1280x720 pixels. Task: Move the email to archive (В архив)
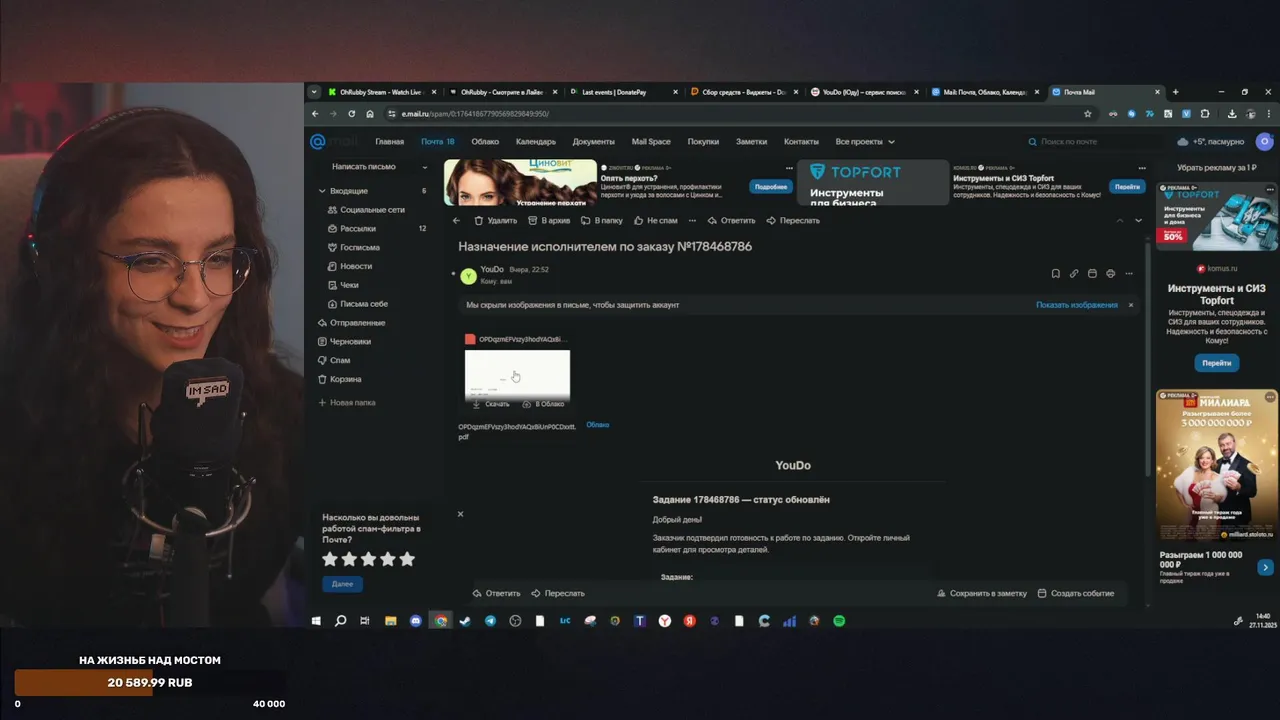coord(549,220)
